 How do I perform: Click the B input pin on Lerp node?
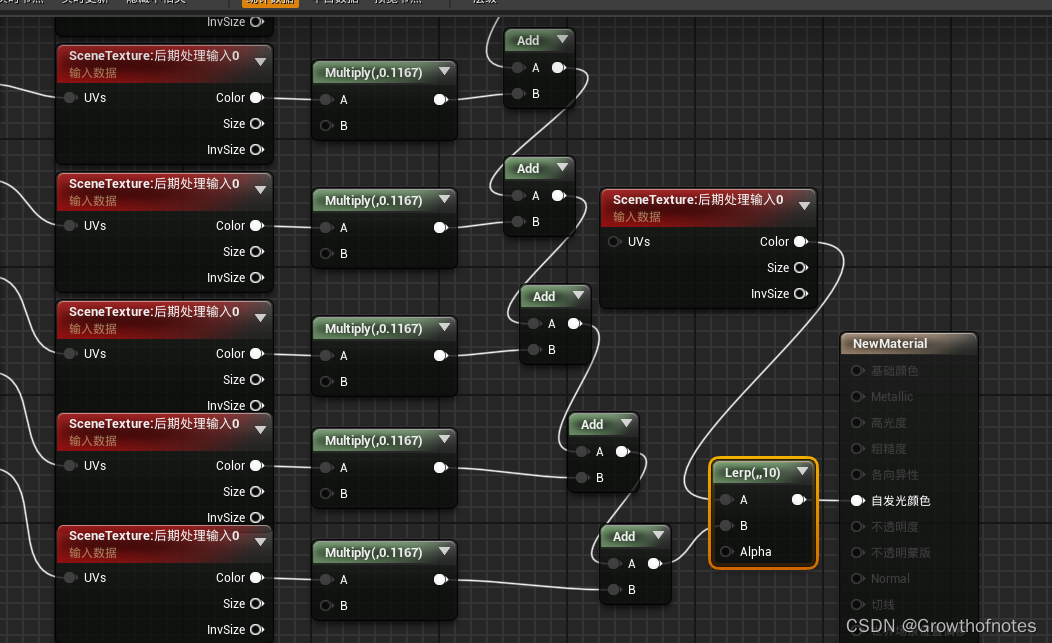tap(726, 526)
